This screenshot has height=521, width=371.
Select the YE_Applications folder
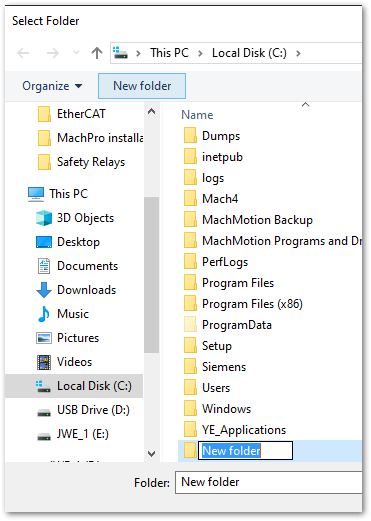235,430
